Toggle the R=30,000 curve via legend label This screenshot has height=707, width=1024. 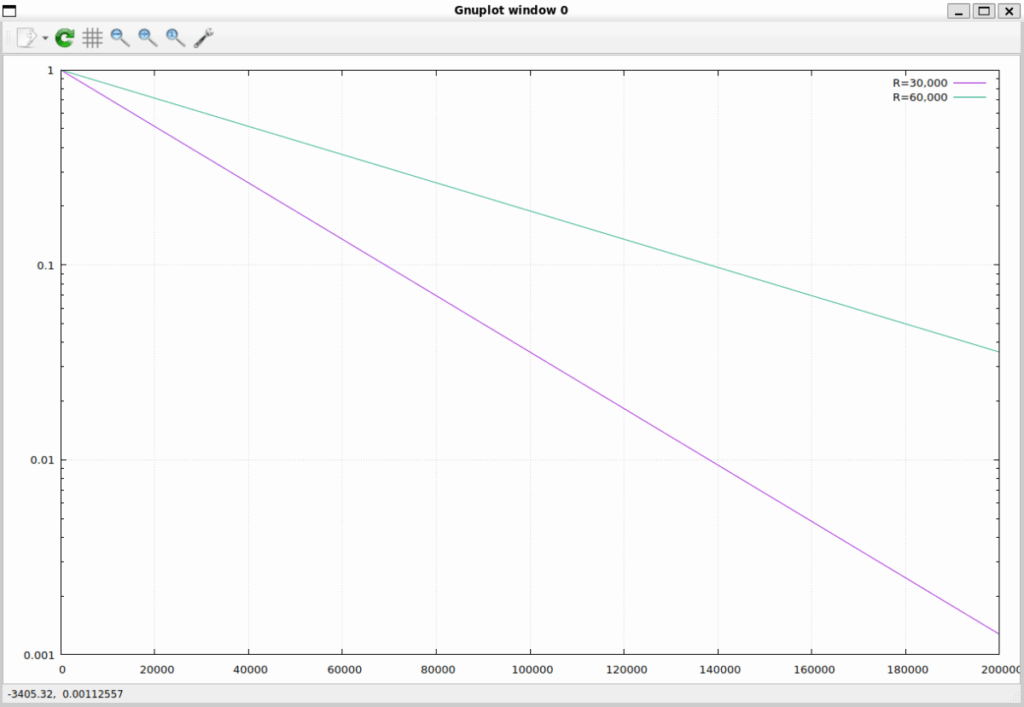coord(919,83)
